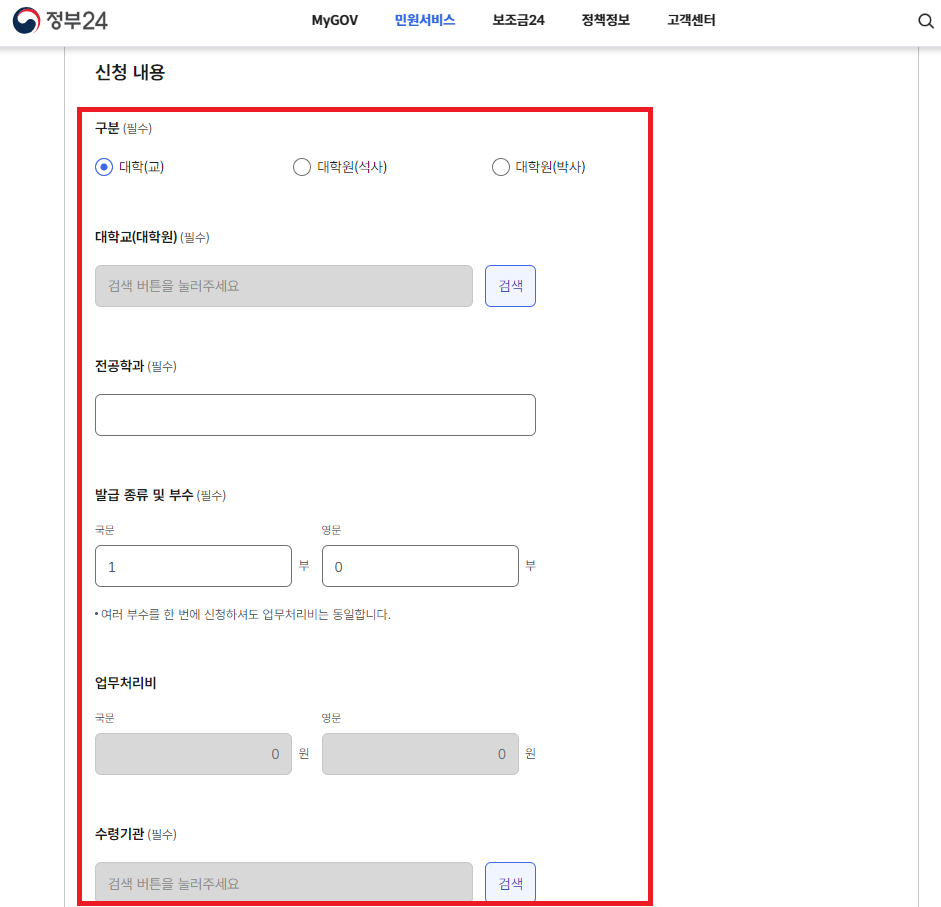The image size is (941, 907).
Task: Click the 대학교(대학원) (필수) label
Action: pyautogui.click(x=152, y=237)
